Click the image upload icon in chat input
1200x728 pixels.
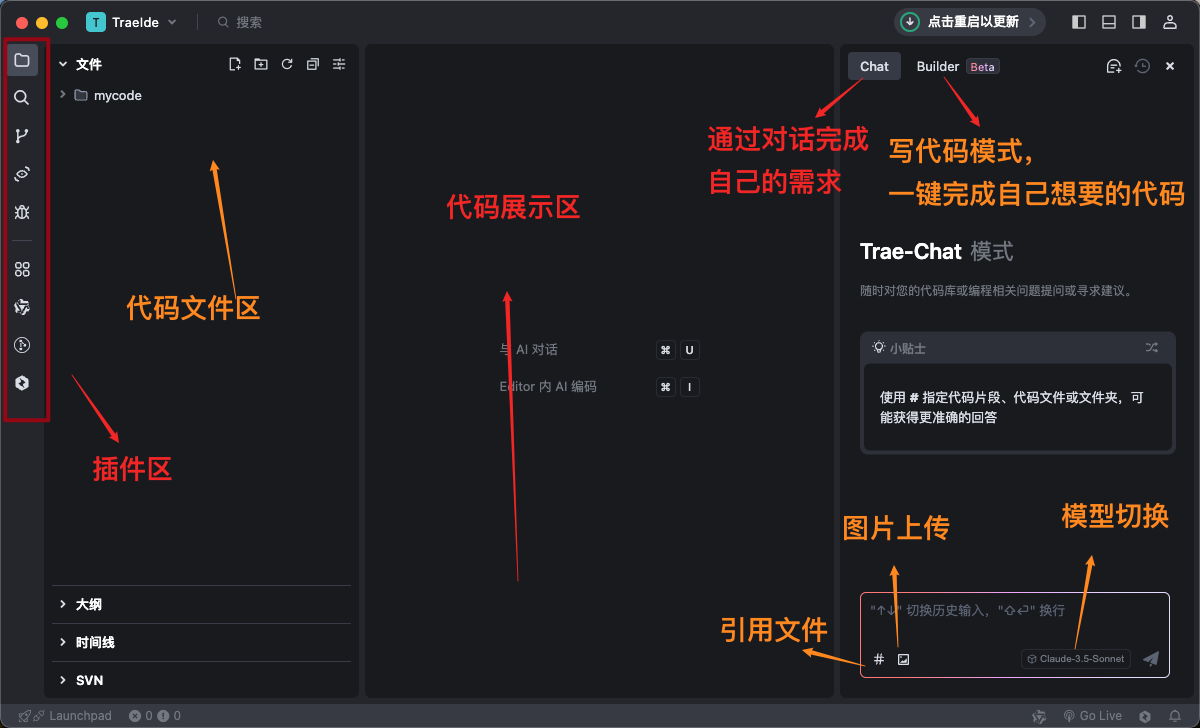903,659
